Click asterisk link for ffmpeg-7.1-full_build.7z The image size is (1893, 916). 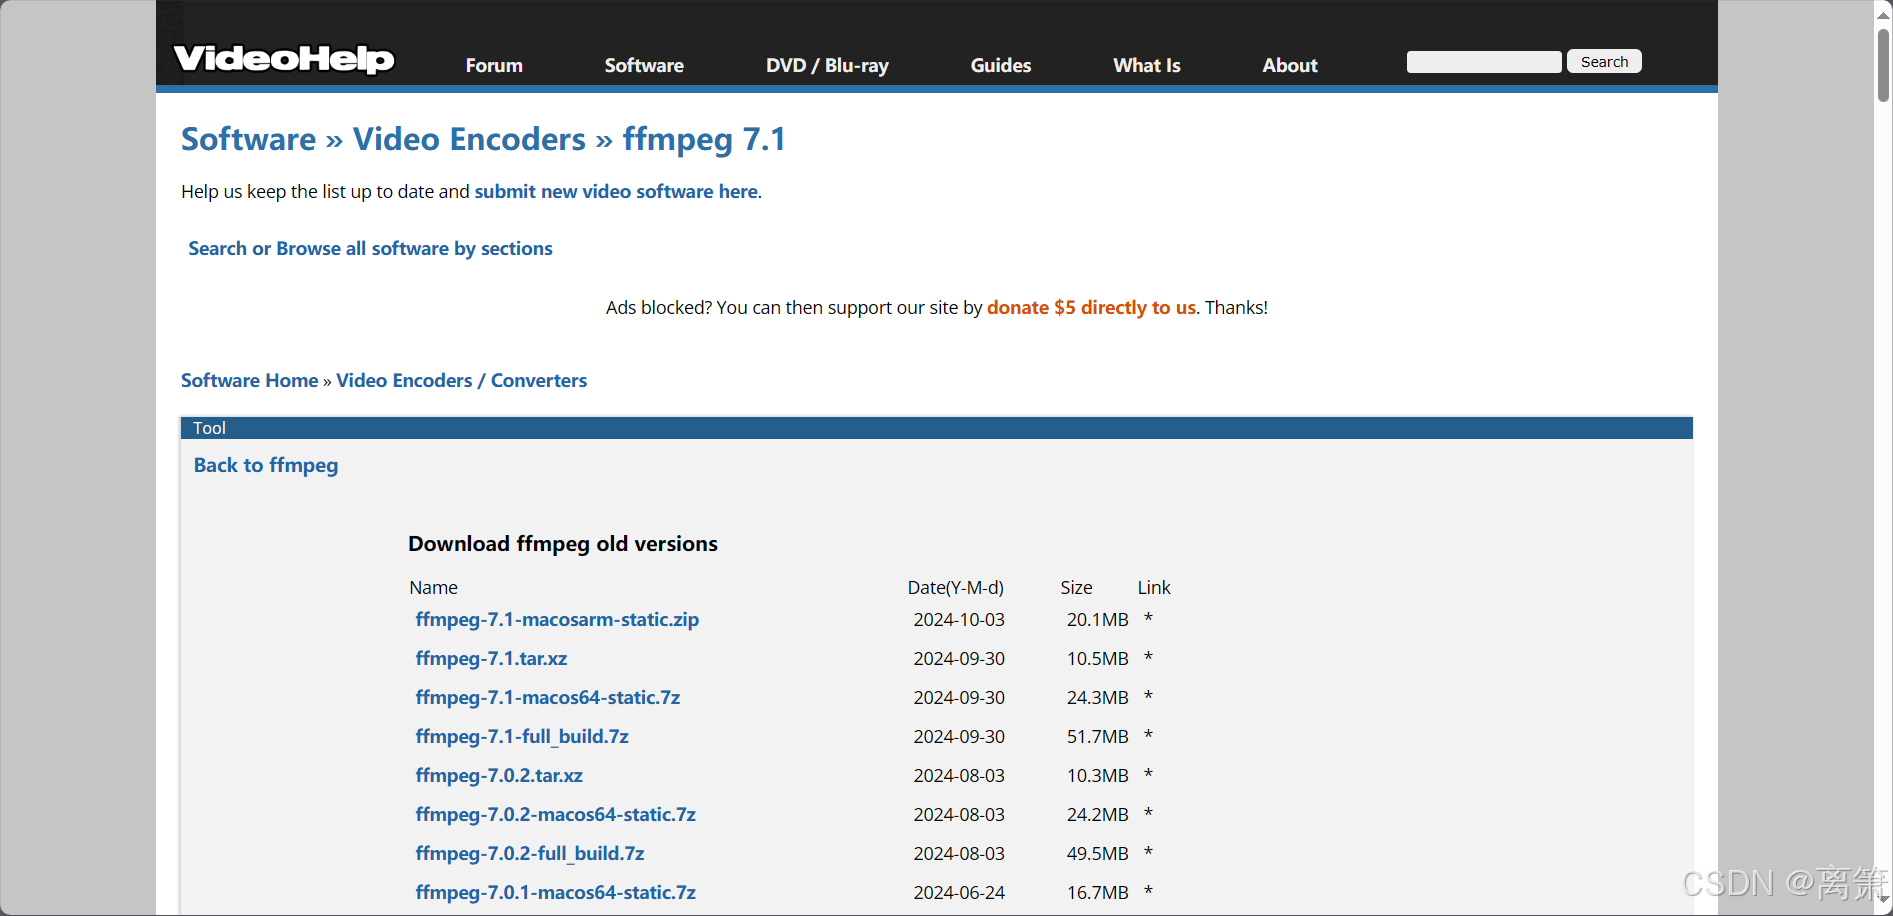coord(1148,735)
